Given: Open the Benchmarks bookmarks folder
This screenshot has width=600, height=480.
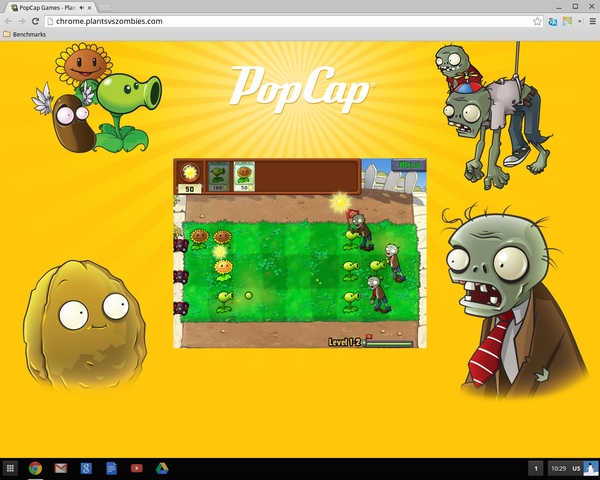Looking at the screenshot, I should (24, 34).
